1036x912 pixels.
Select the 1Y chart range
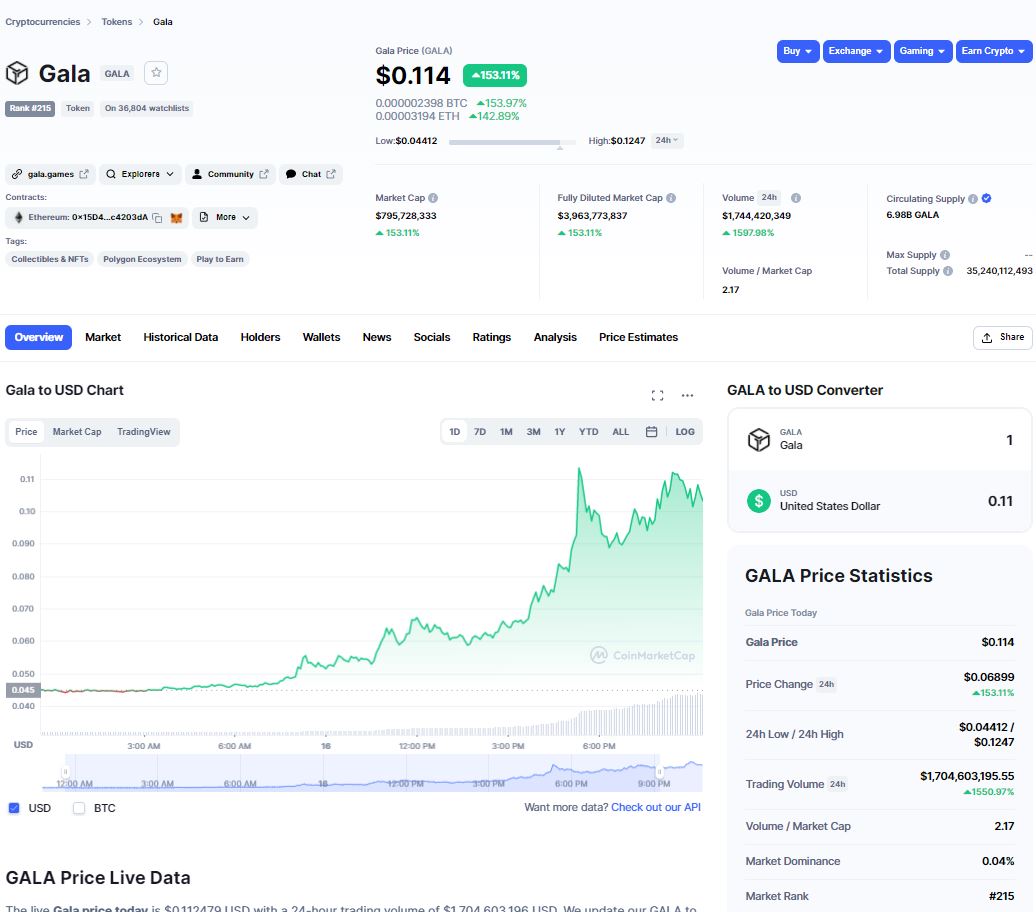[x=560, y=432]
